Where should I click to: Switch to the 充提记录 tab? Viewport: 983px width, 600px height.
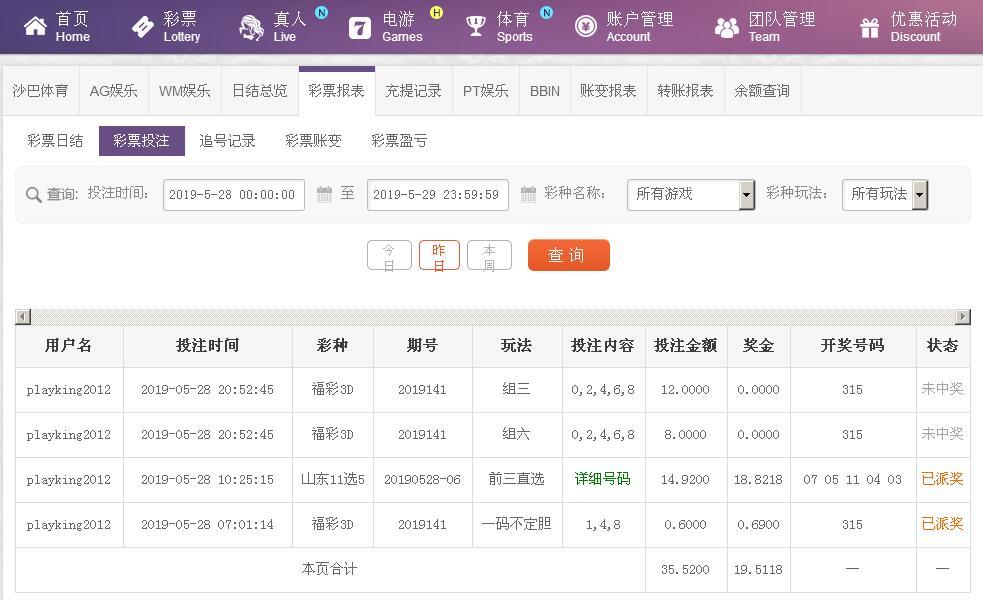[414, 91]
